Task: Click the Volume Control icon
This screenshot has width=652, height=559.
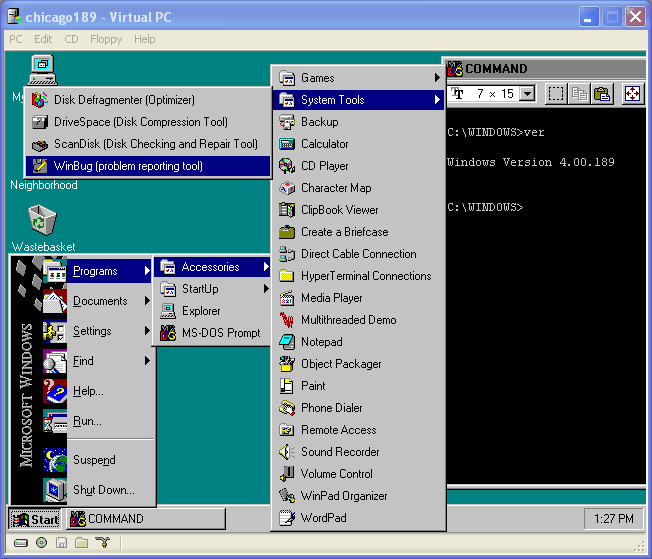Action: click(287, 474)
